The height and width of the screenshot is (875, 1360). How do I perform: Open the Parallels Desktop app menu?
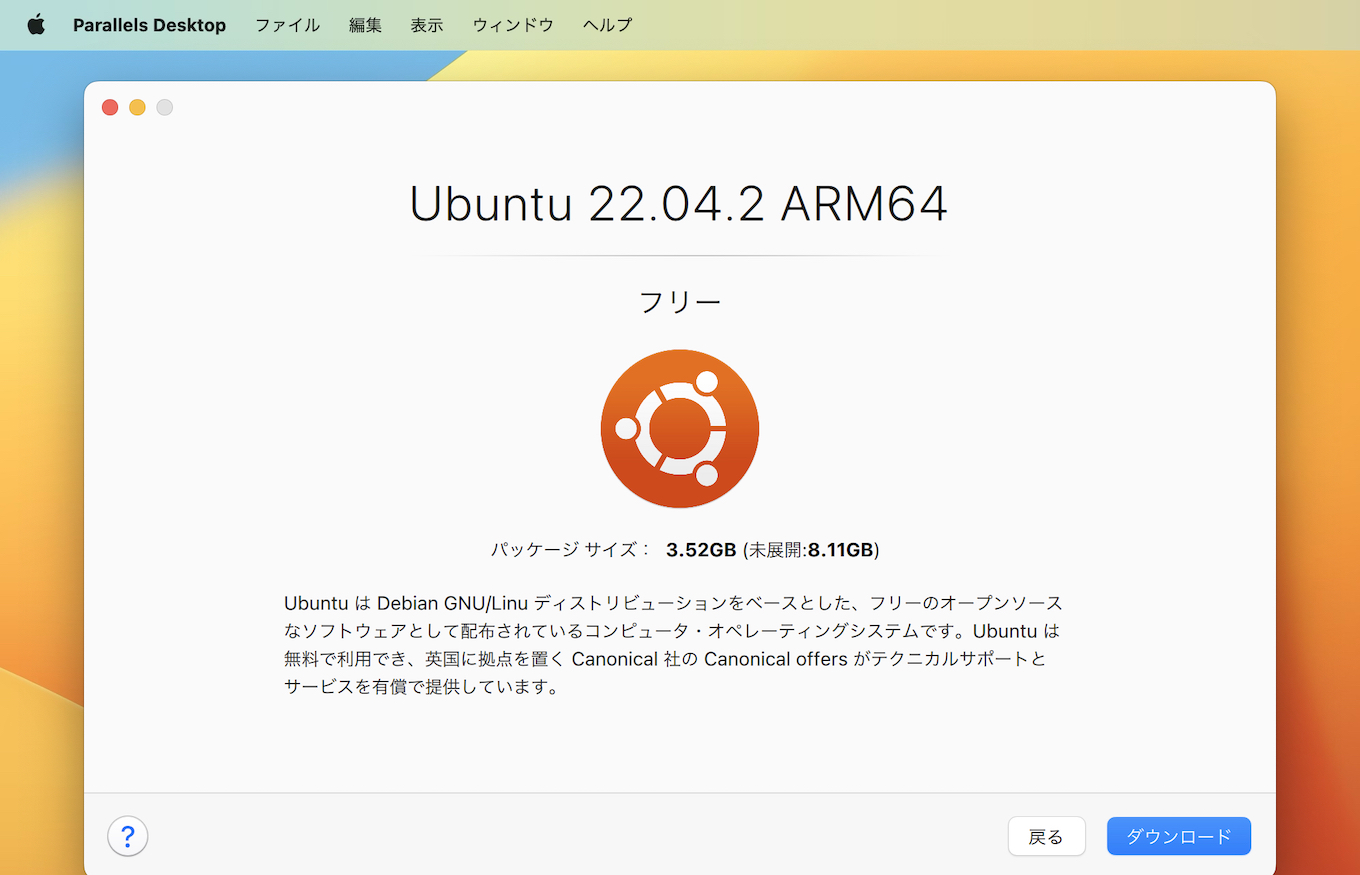click(149, 25)
